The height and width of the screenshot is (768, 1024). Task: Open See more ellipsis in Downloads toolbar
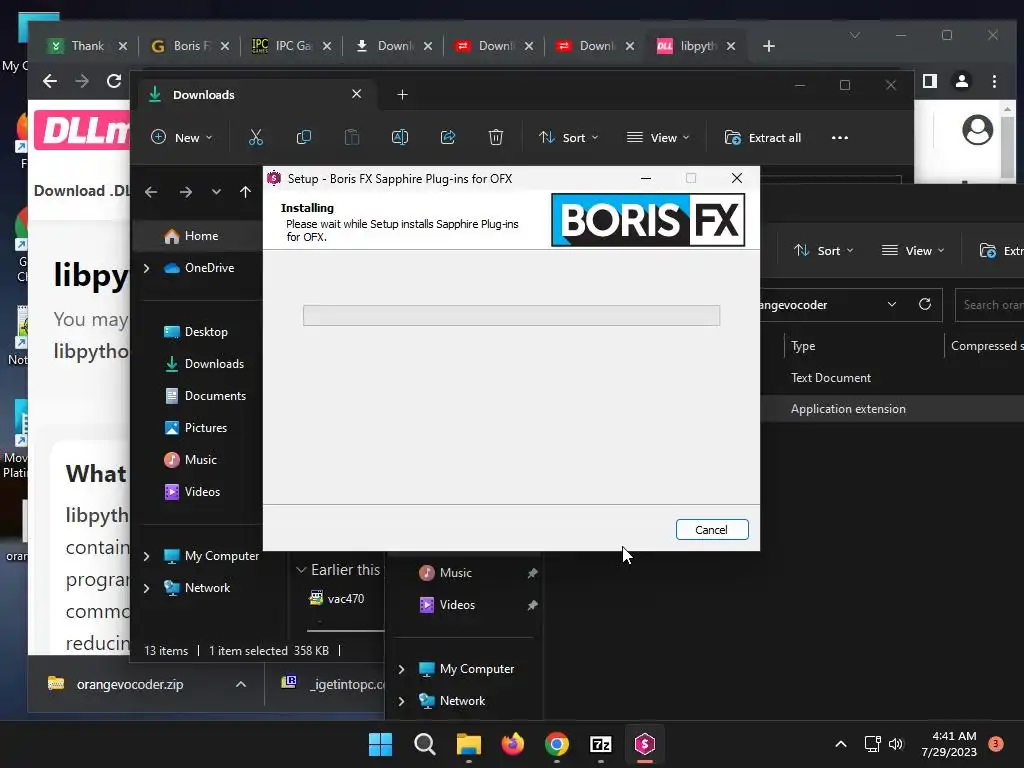[840, 137]
